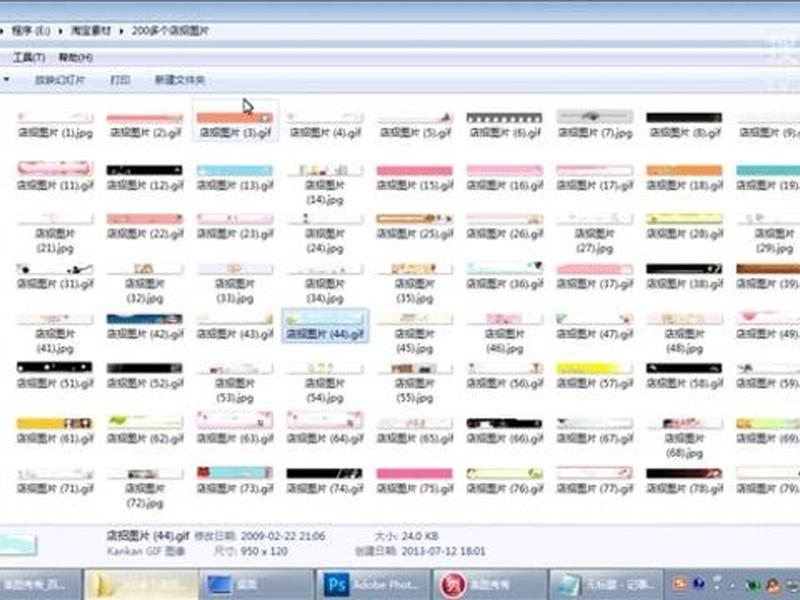Screen dimensions: 800x600
Task: Click the blue round system tray icon
Action: [699, 583]
